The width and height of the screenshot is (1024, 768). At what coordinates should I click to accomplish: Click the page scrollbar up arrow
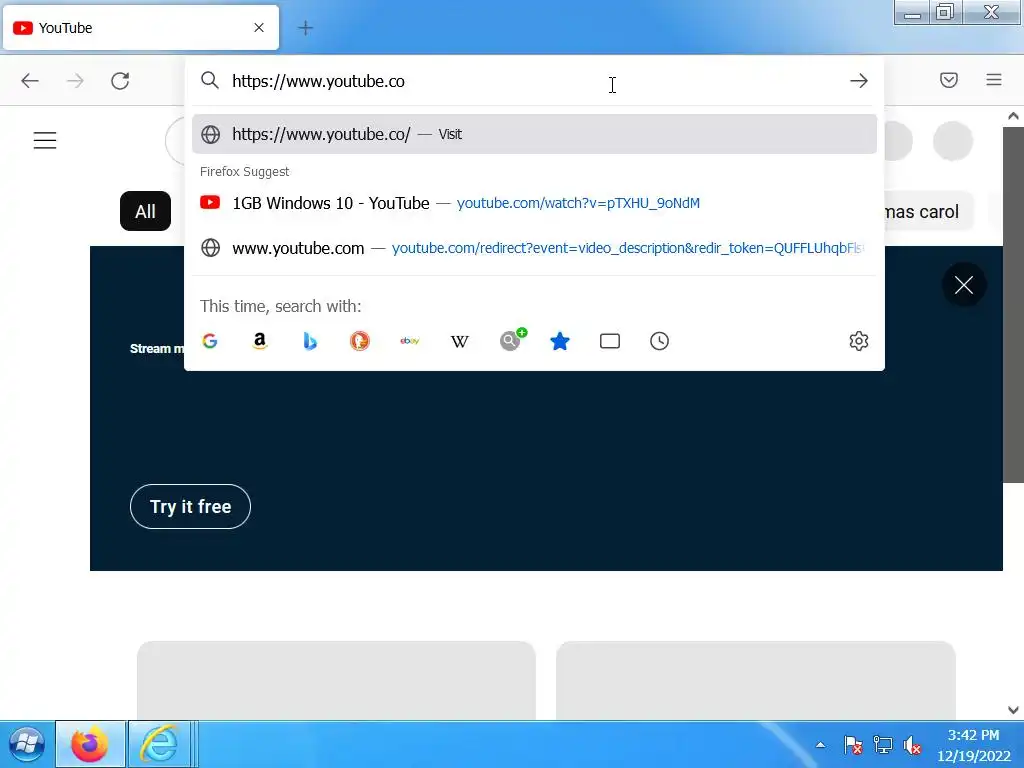[x=1013, y=116]
